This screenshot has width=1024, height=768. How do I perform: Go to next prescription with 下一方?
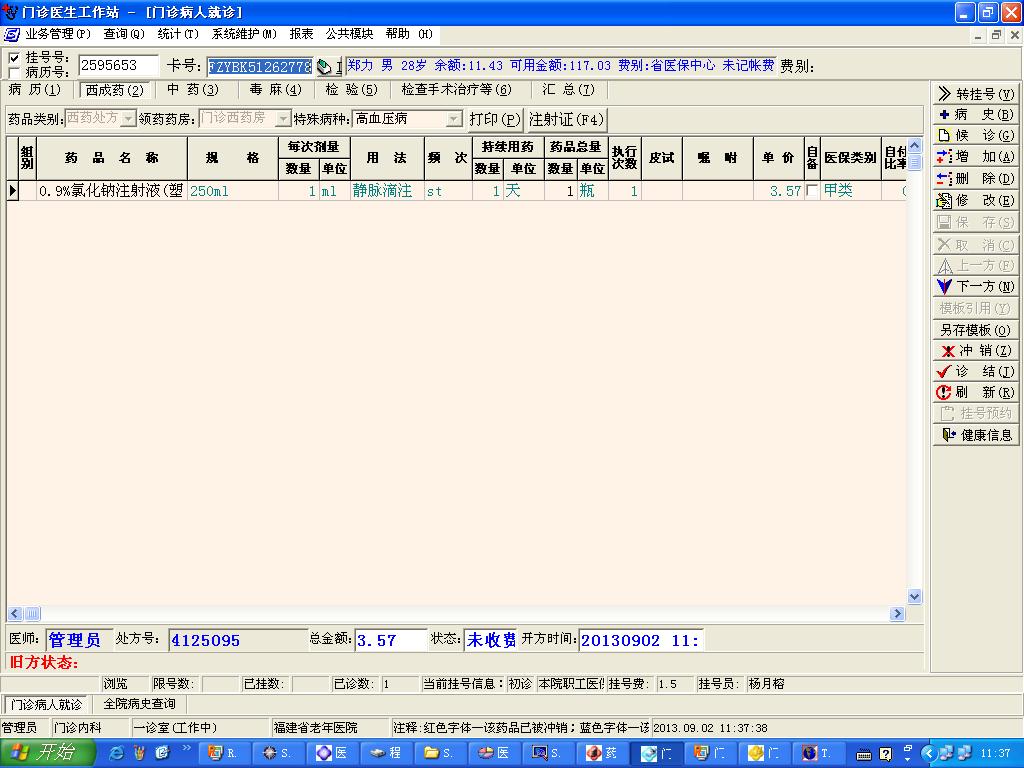975,287
